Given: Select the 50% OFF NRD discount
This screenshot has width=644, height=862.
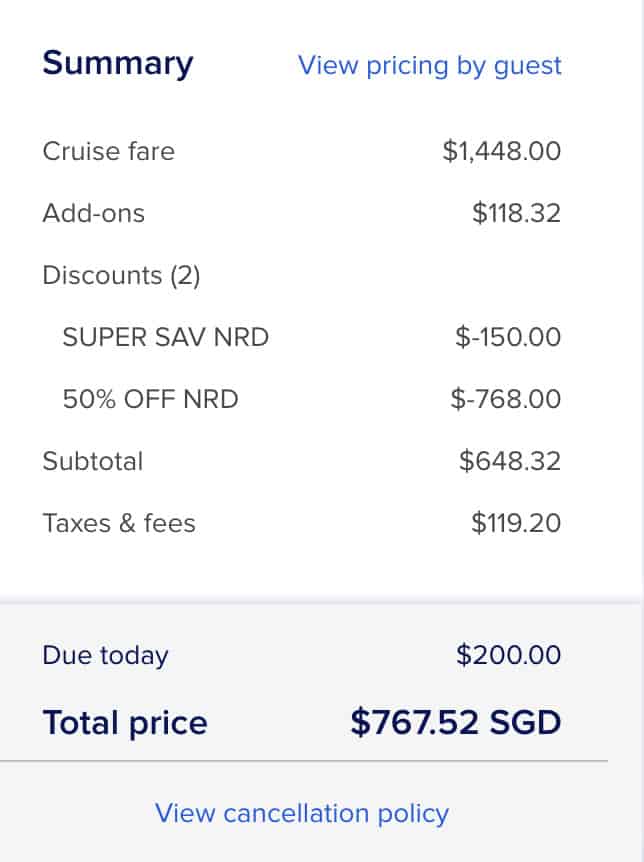Looking at the screenshot, I should click(151, 399).
